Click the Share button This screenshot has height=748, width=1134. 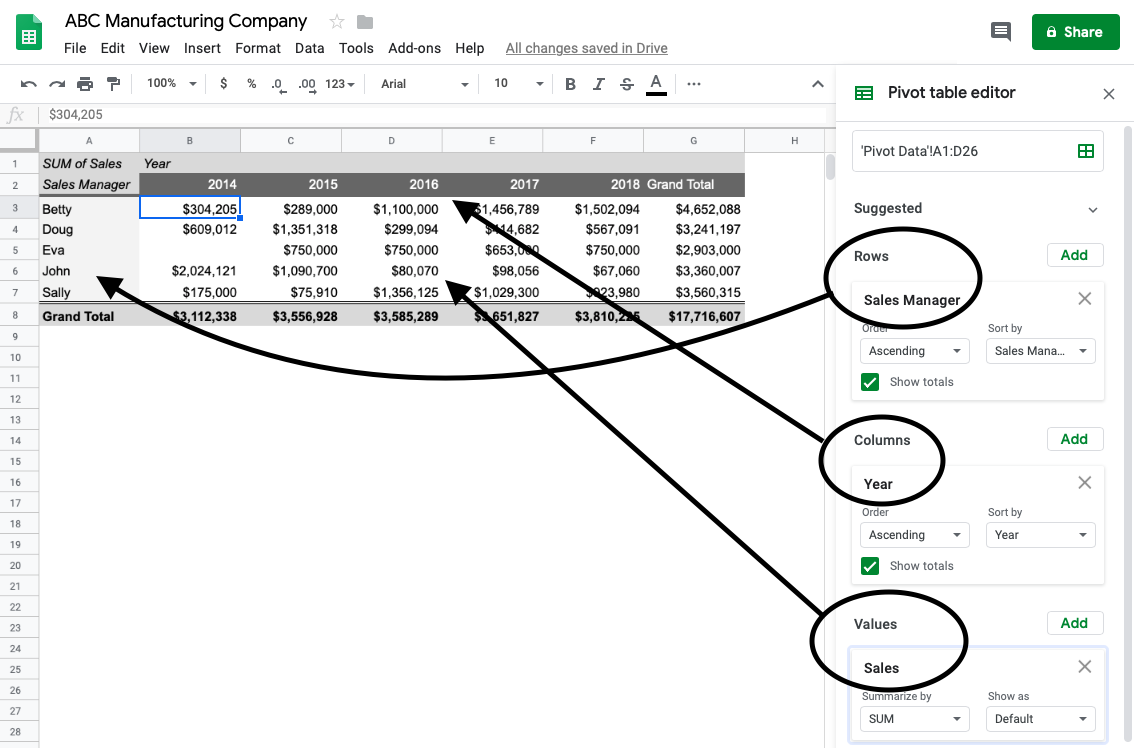[1075, 31]
